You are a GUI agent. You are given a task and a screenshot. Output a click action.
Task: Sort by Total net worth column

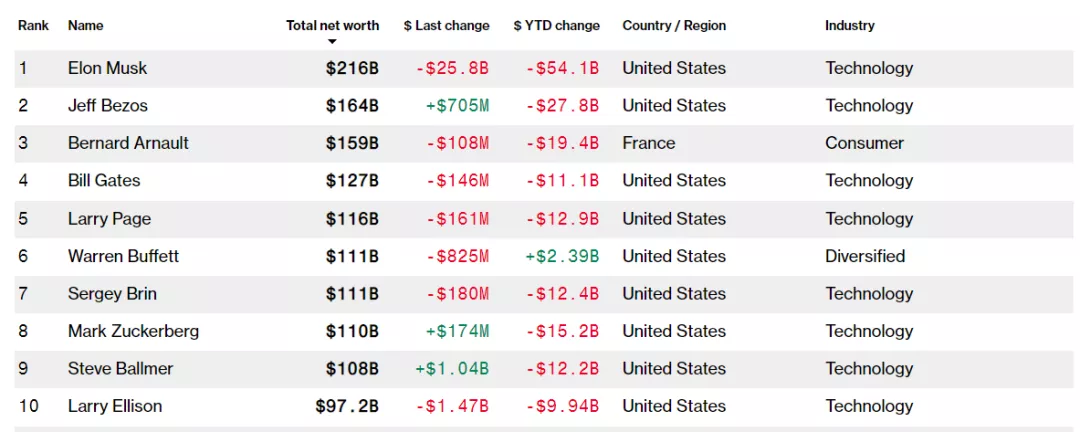point(332,25)
